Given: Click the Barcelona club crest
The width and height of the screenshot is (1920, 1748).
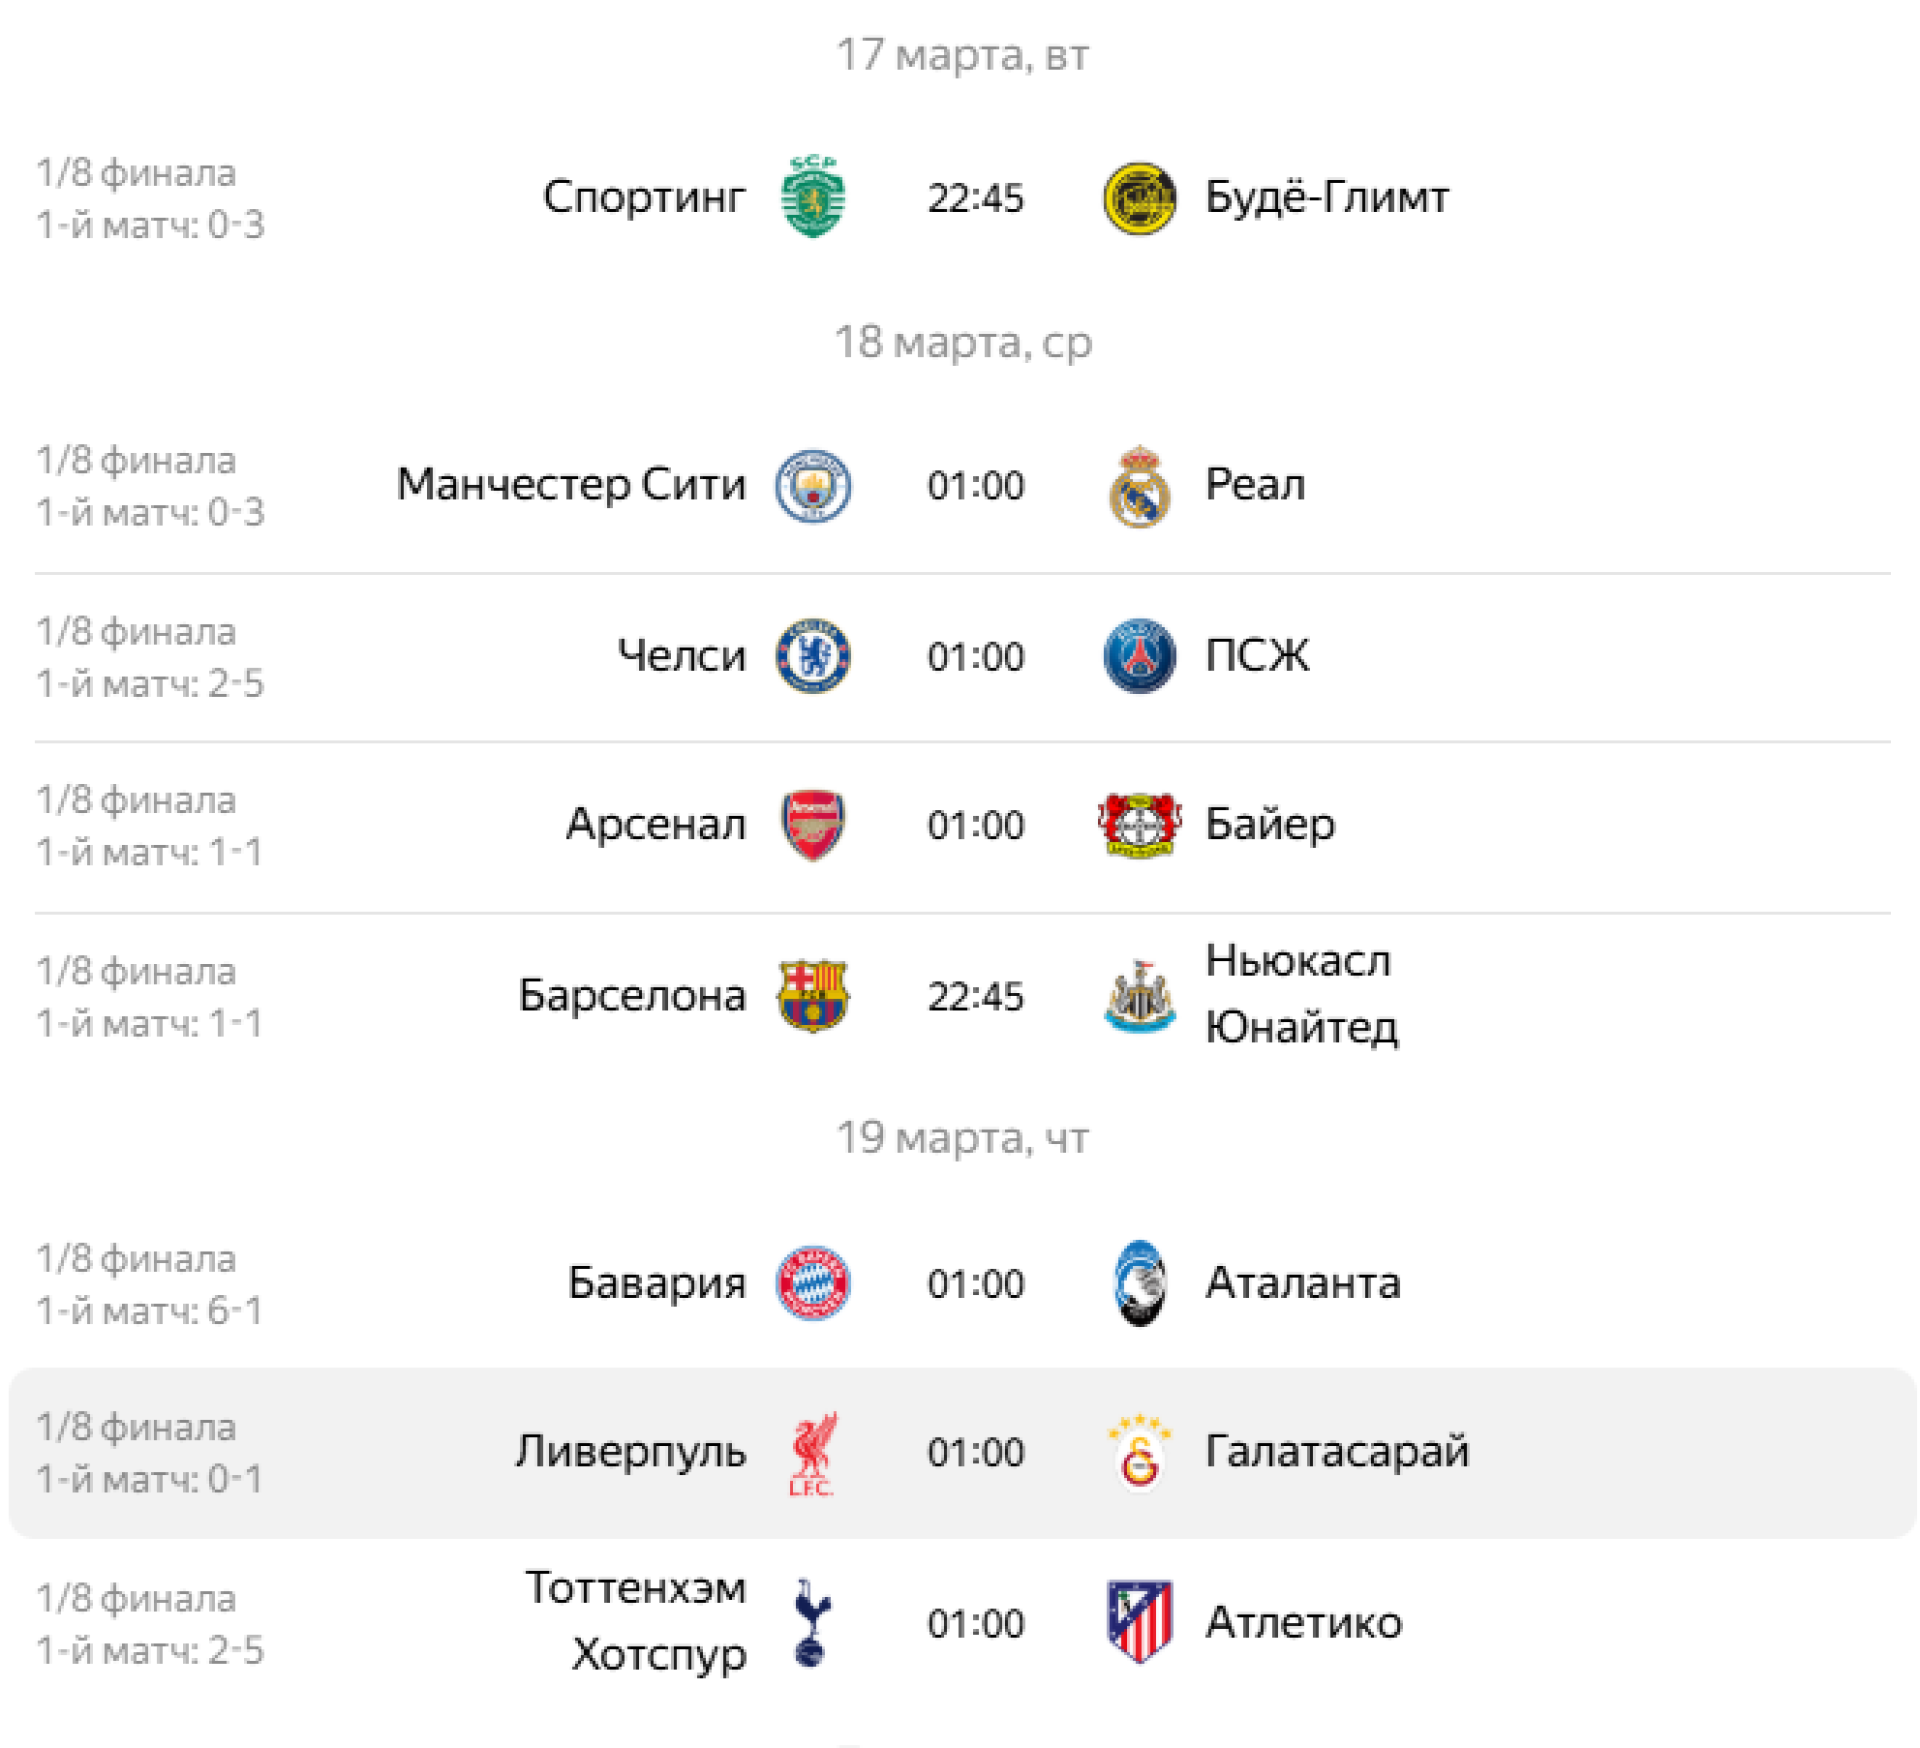Looking at the screenshot, I should (x=812, y=996).
